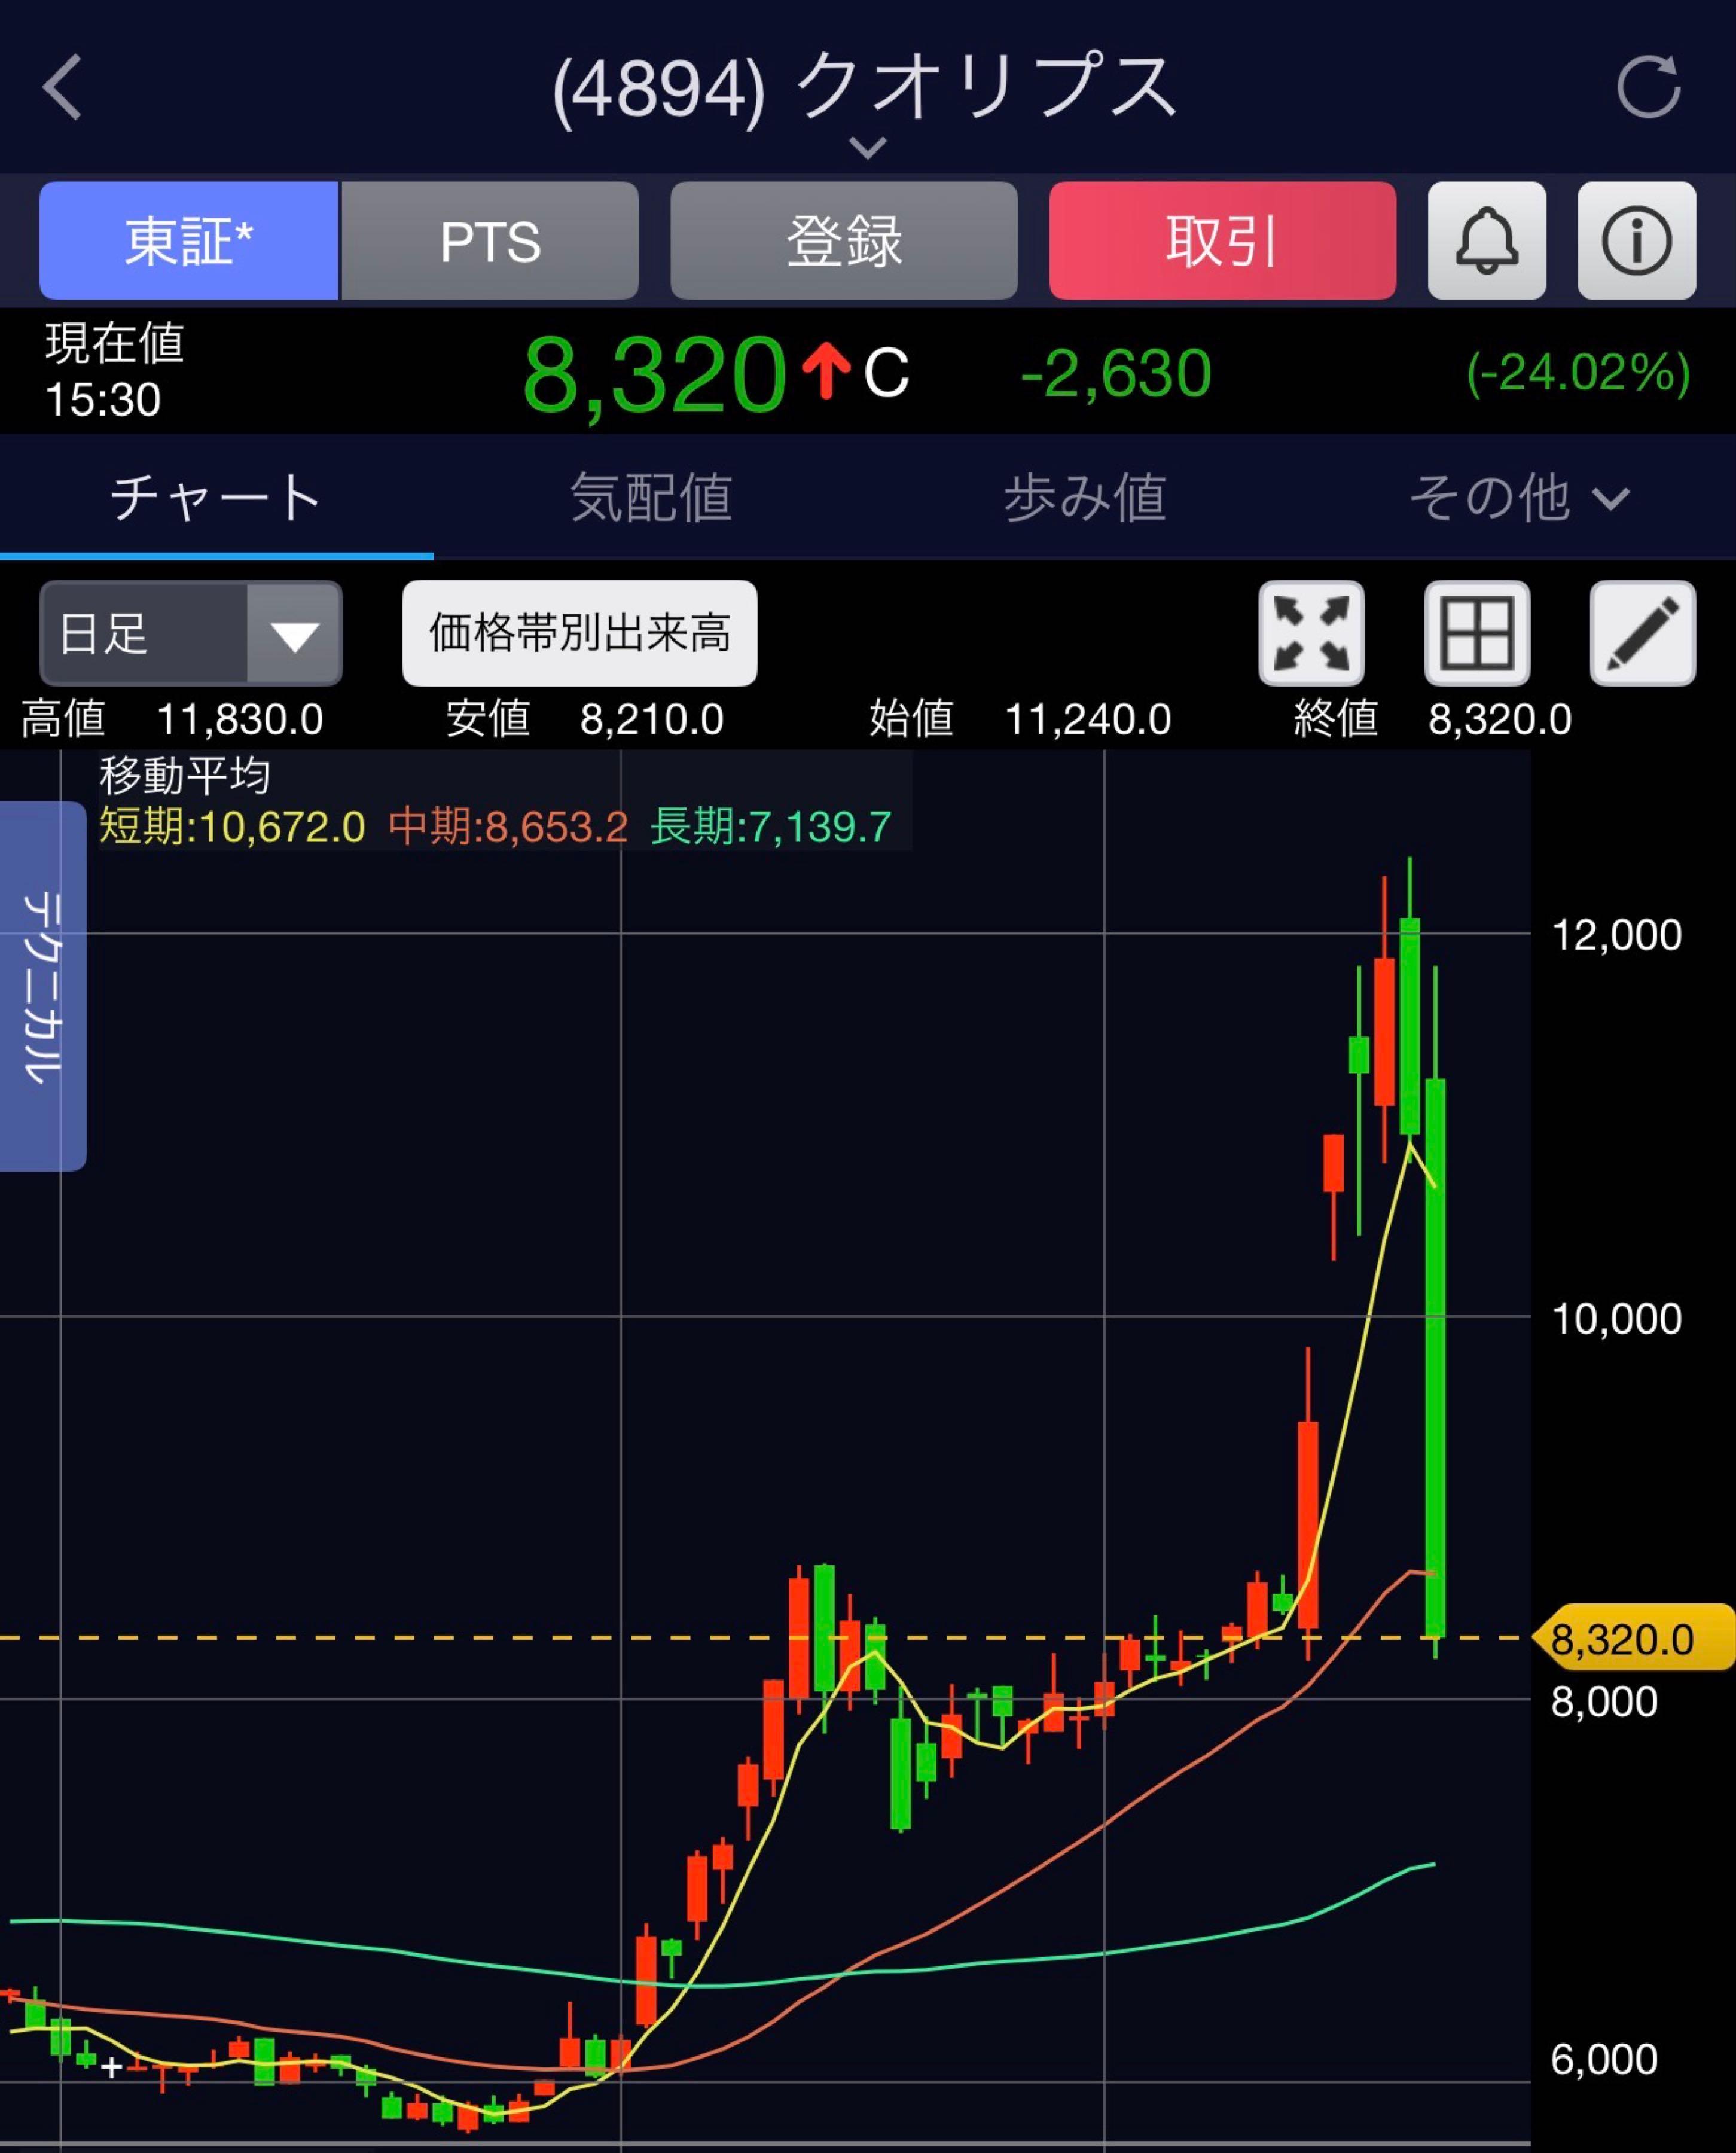Open the テクニカル side panel
Screen dimensions: 1736x2153
click(x=43, y=985)
